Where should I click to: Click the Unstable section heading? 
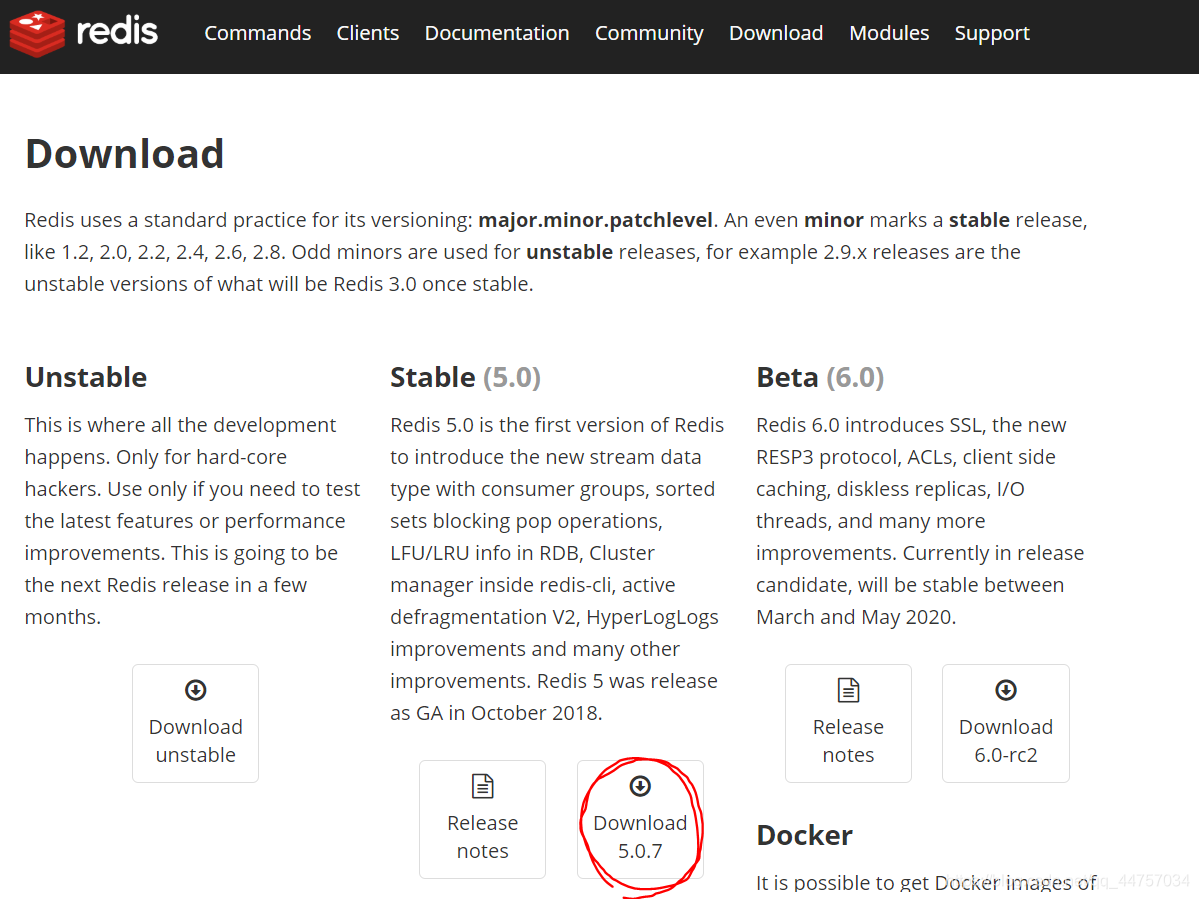point(86,377)
